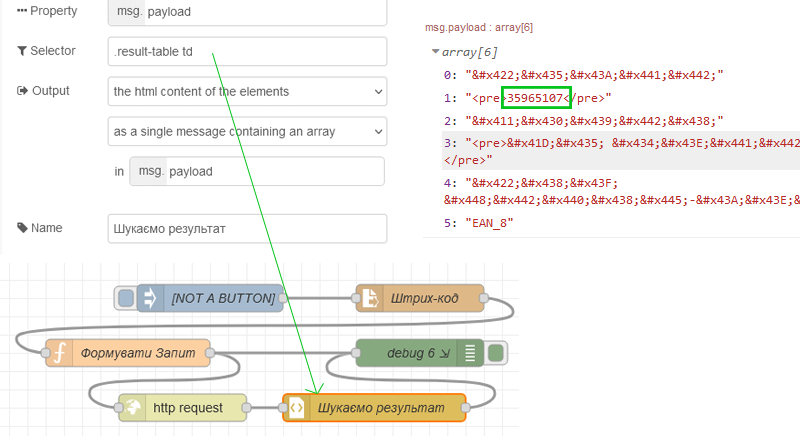This screenshot has height=436, width=800.
Task: Open the single message array dropdown
Action: pyautogui.click(x=246, y=131)
